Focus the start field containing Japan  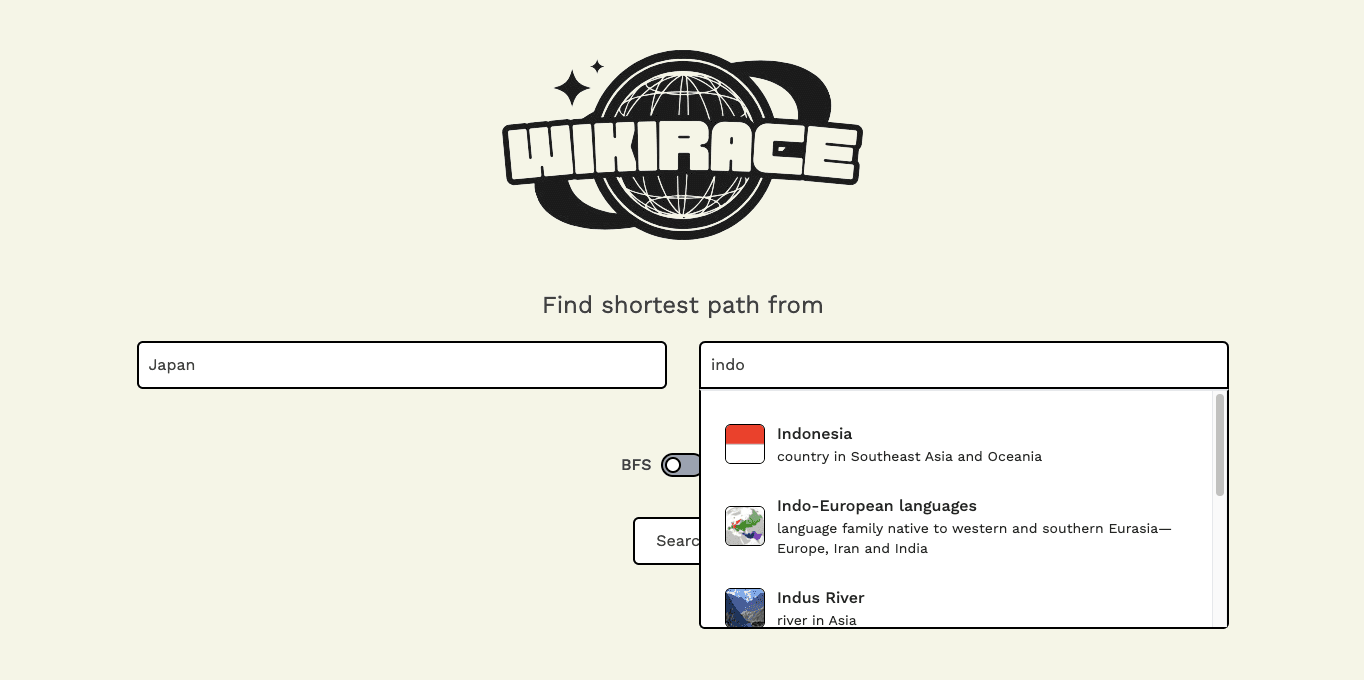[402, 365]
